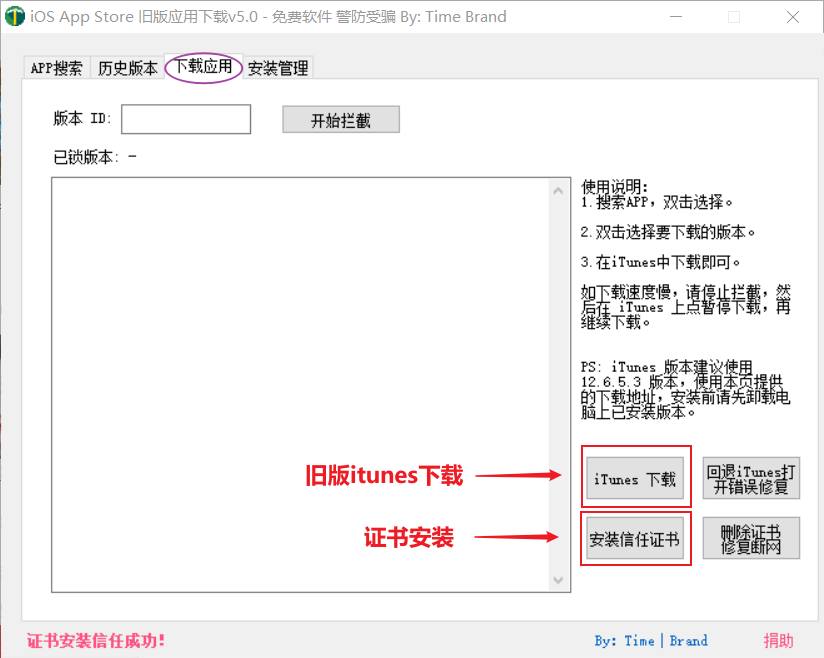This screenshot has width=824, height=658.
Task: Minimize the window
Action: pos(676,17)
